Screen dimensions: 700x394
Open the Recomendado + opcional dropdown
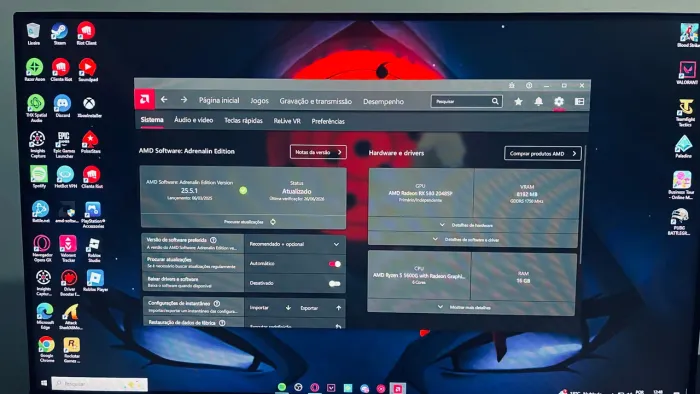[x=295, y=244]
